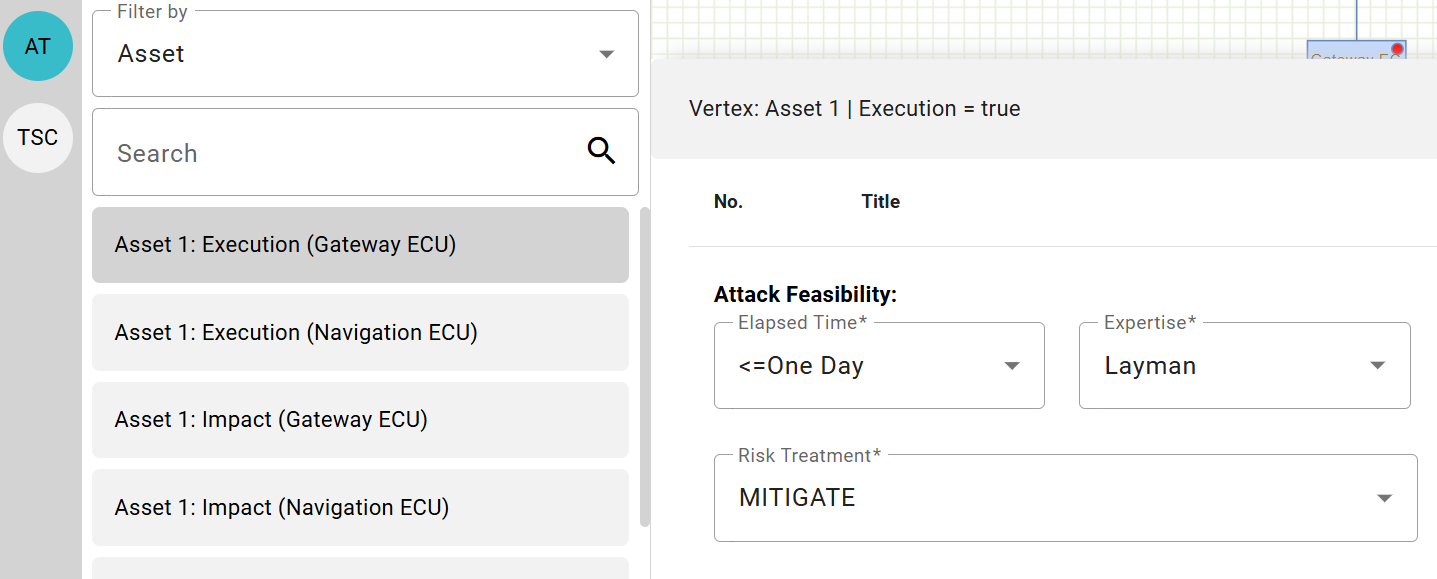Screen dimensions: 1437x579
Task: Click inside the Search input field
Action: pos(300,152)
